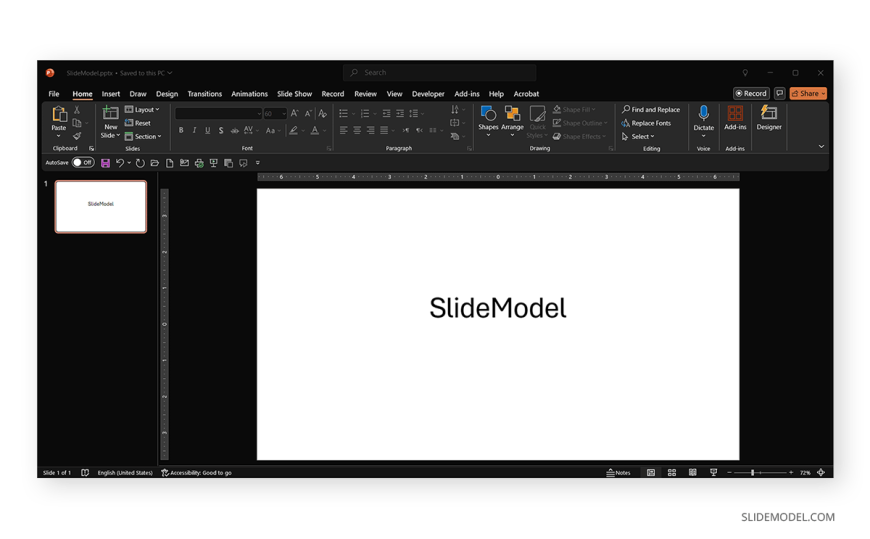This screenshot has width=870, height=539.
Task: Switch to Reading View in status bar
Action: 692,473
